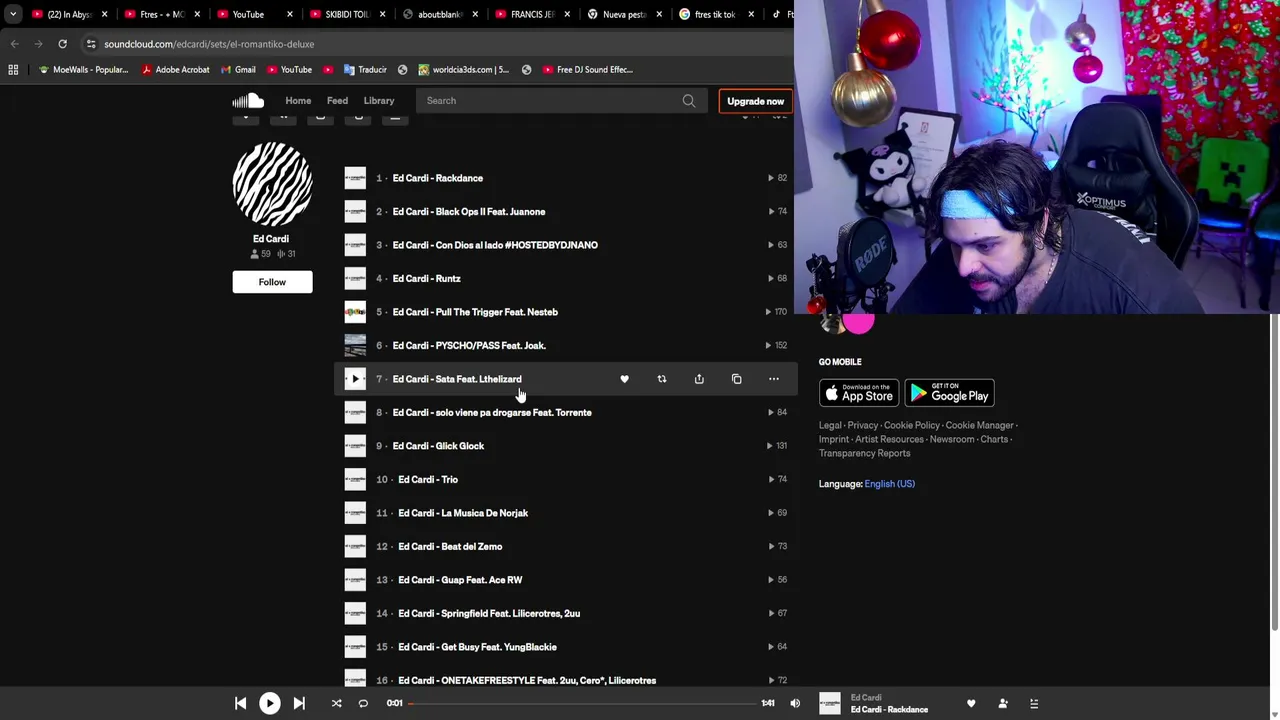Open Transparency Reports footer link

click(x=864, y=453)
